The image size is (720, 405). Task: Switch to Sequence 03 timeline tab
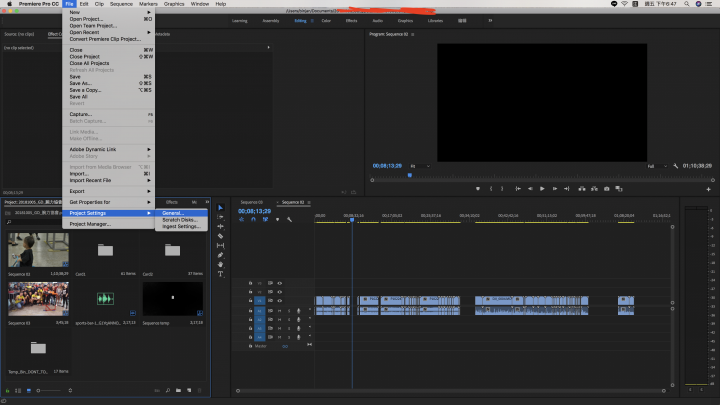click(252, 202)
